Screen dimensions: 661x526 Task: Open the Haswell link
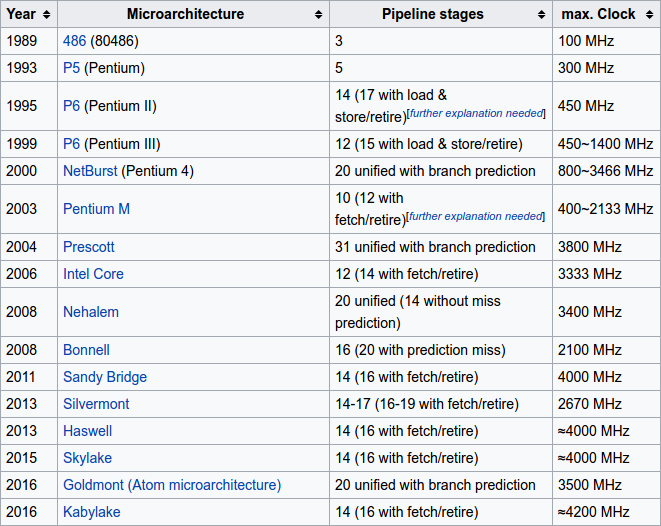coord(88,431)
